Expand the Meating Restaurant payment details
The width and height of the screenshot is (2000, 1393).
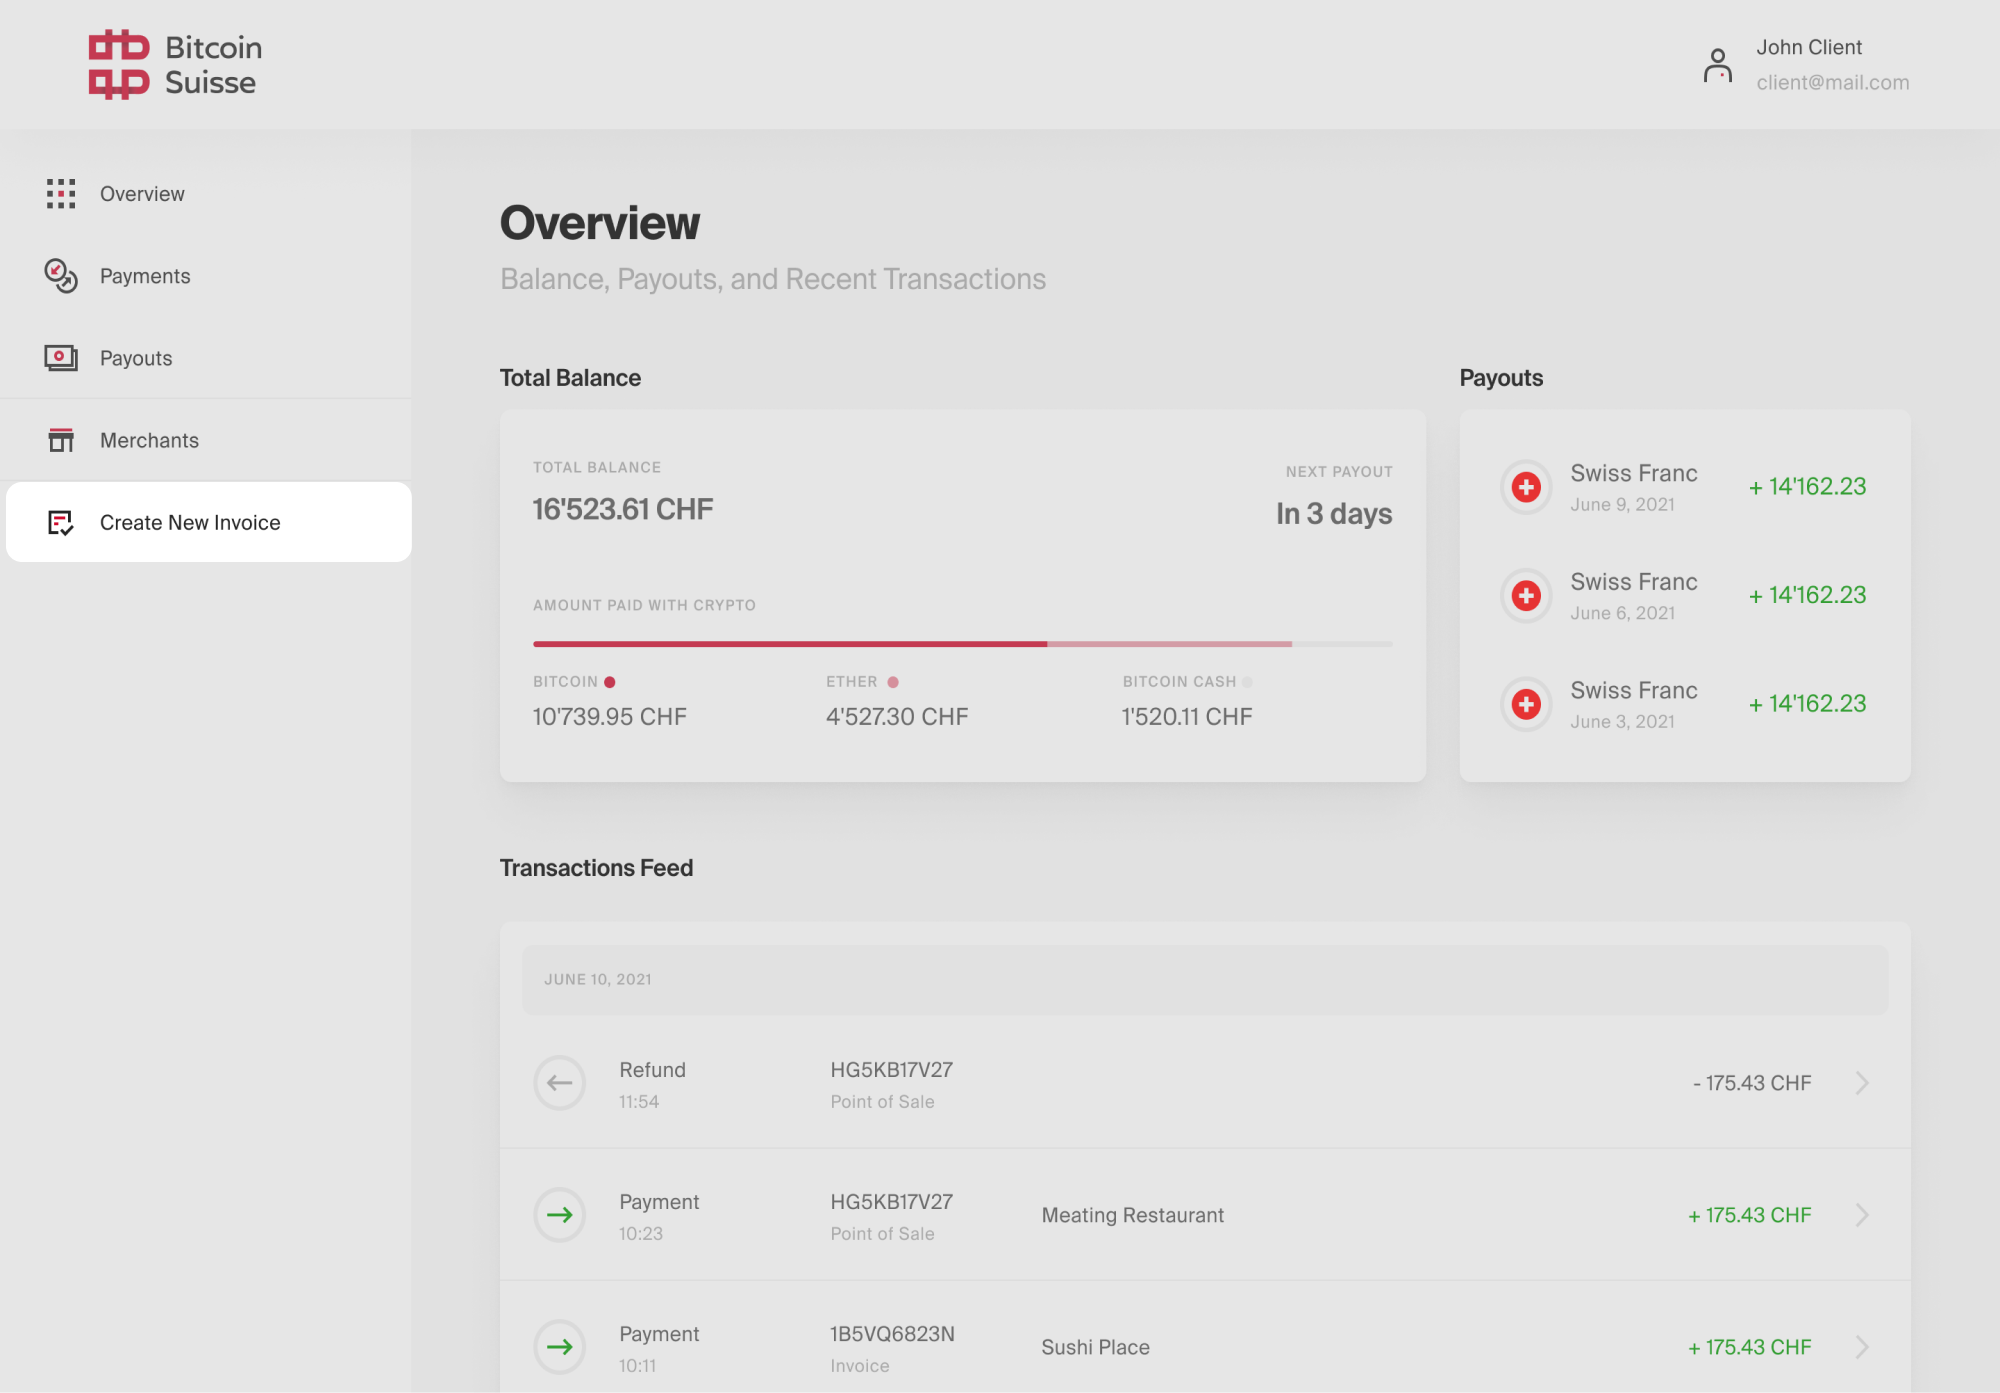[1862, 1214]
